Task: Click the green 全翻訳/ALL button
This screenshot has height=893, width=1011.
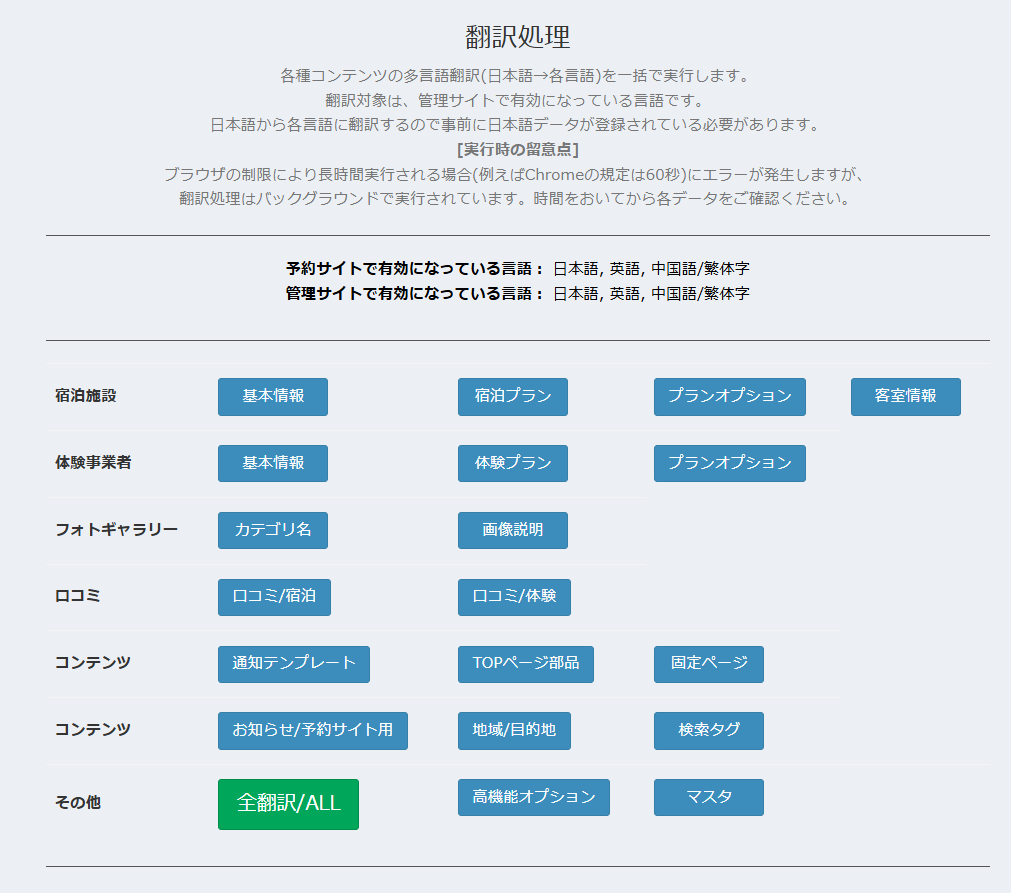Action: pos(287,804)
